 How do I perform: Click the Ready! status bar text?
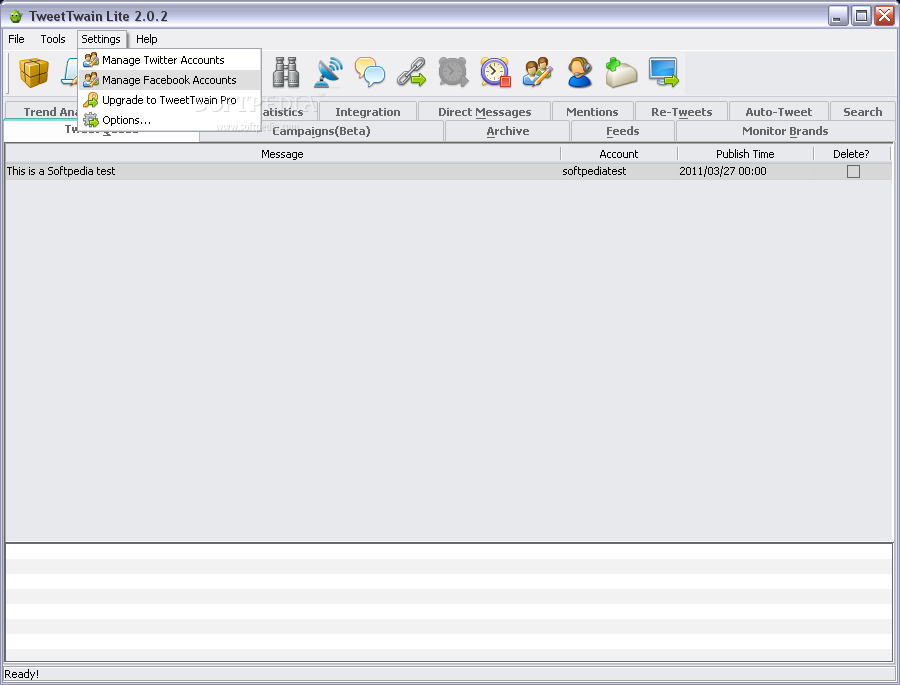click(x=21, y=674)
